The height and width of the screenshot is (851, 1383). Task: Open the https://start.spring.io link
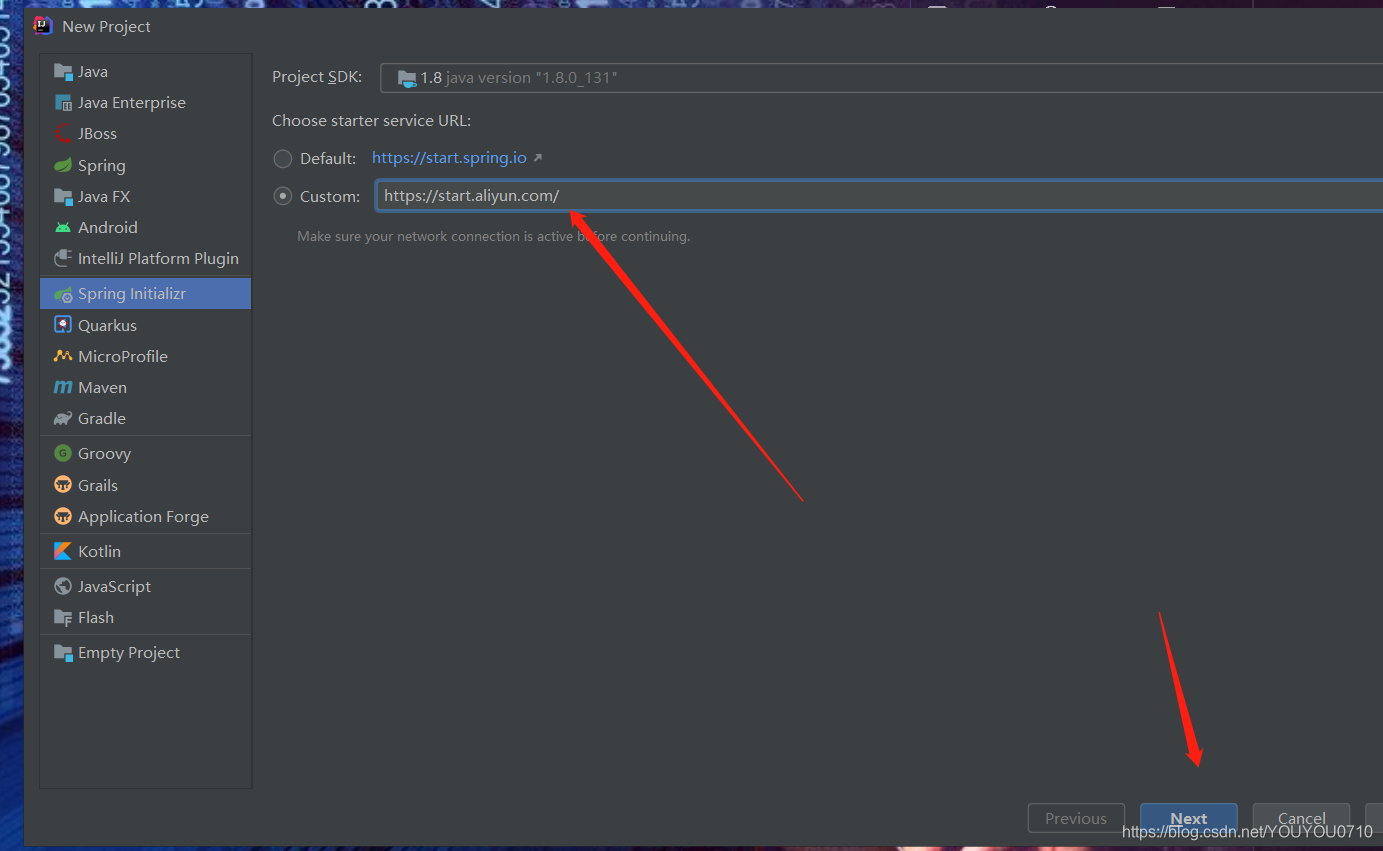pyautogui.click(x=449, y=158)
